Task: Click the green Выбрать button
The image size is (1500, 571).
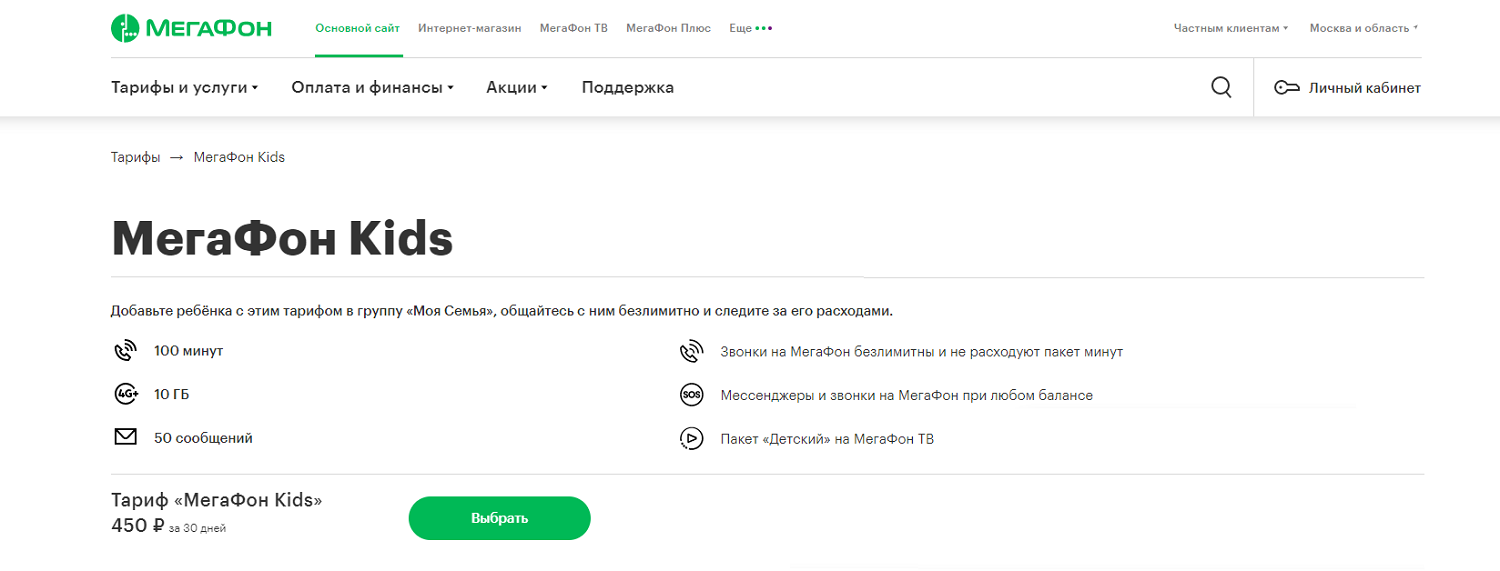Action: [500, 518]
